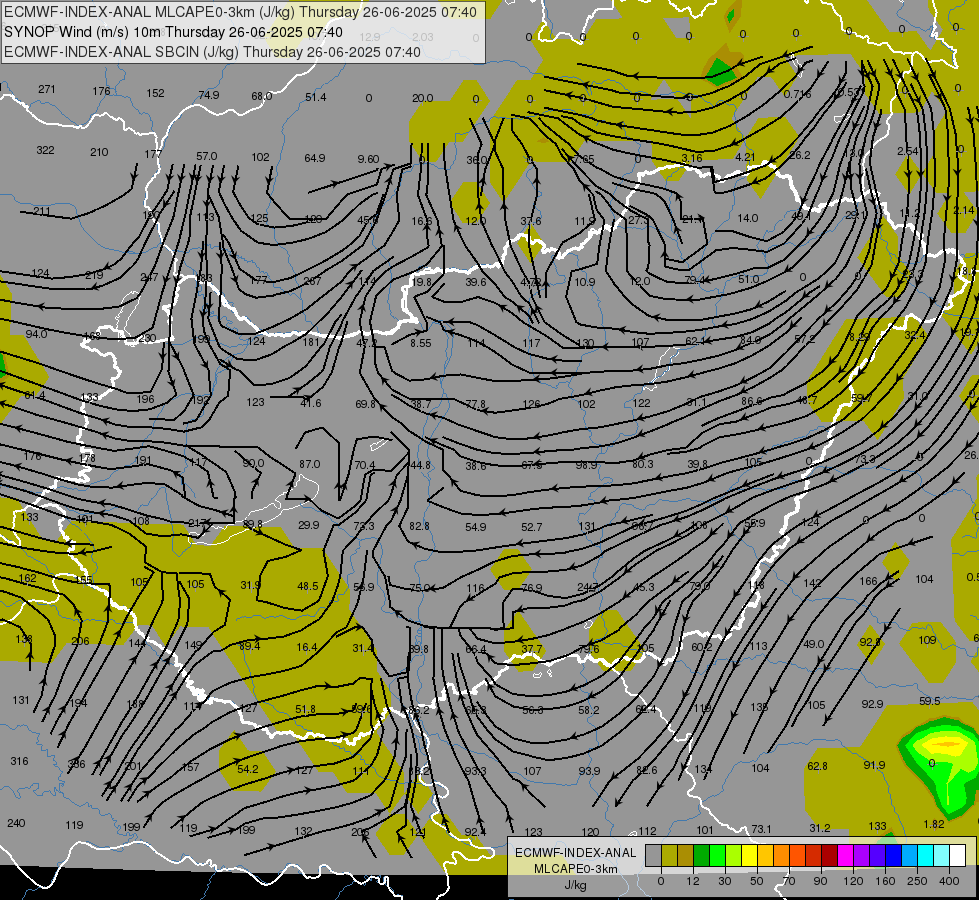Click the cyan legend swatch before 400 tick

(x=925, y=855)
